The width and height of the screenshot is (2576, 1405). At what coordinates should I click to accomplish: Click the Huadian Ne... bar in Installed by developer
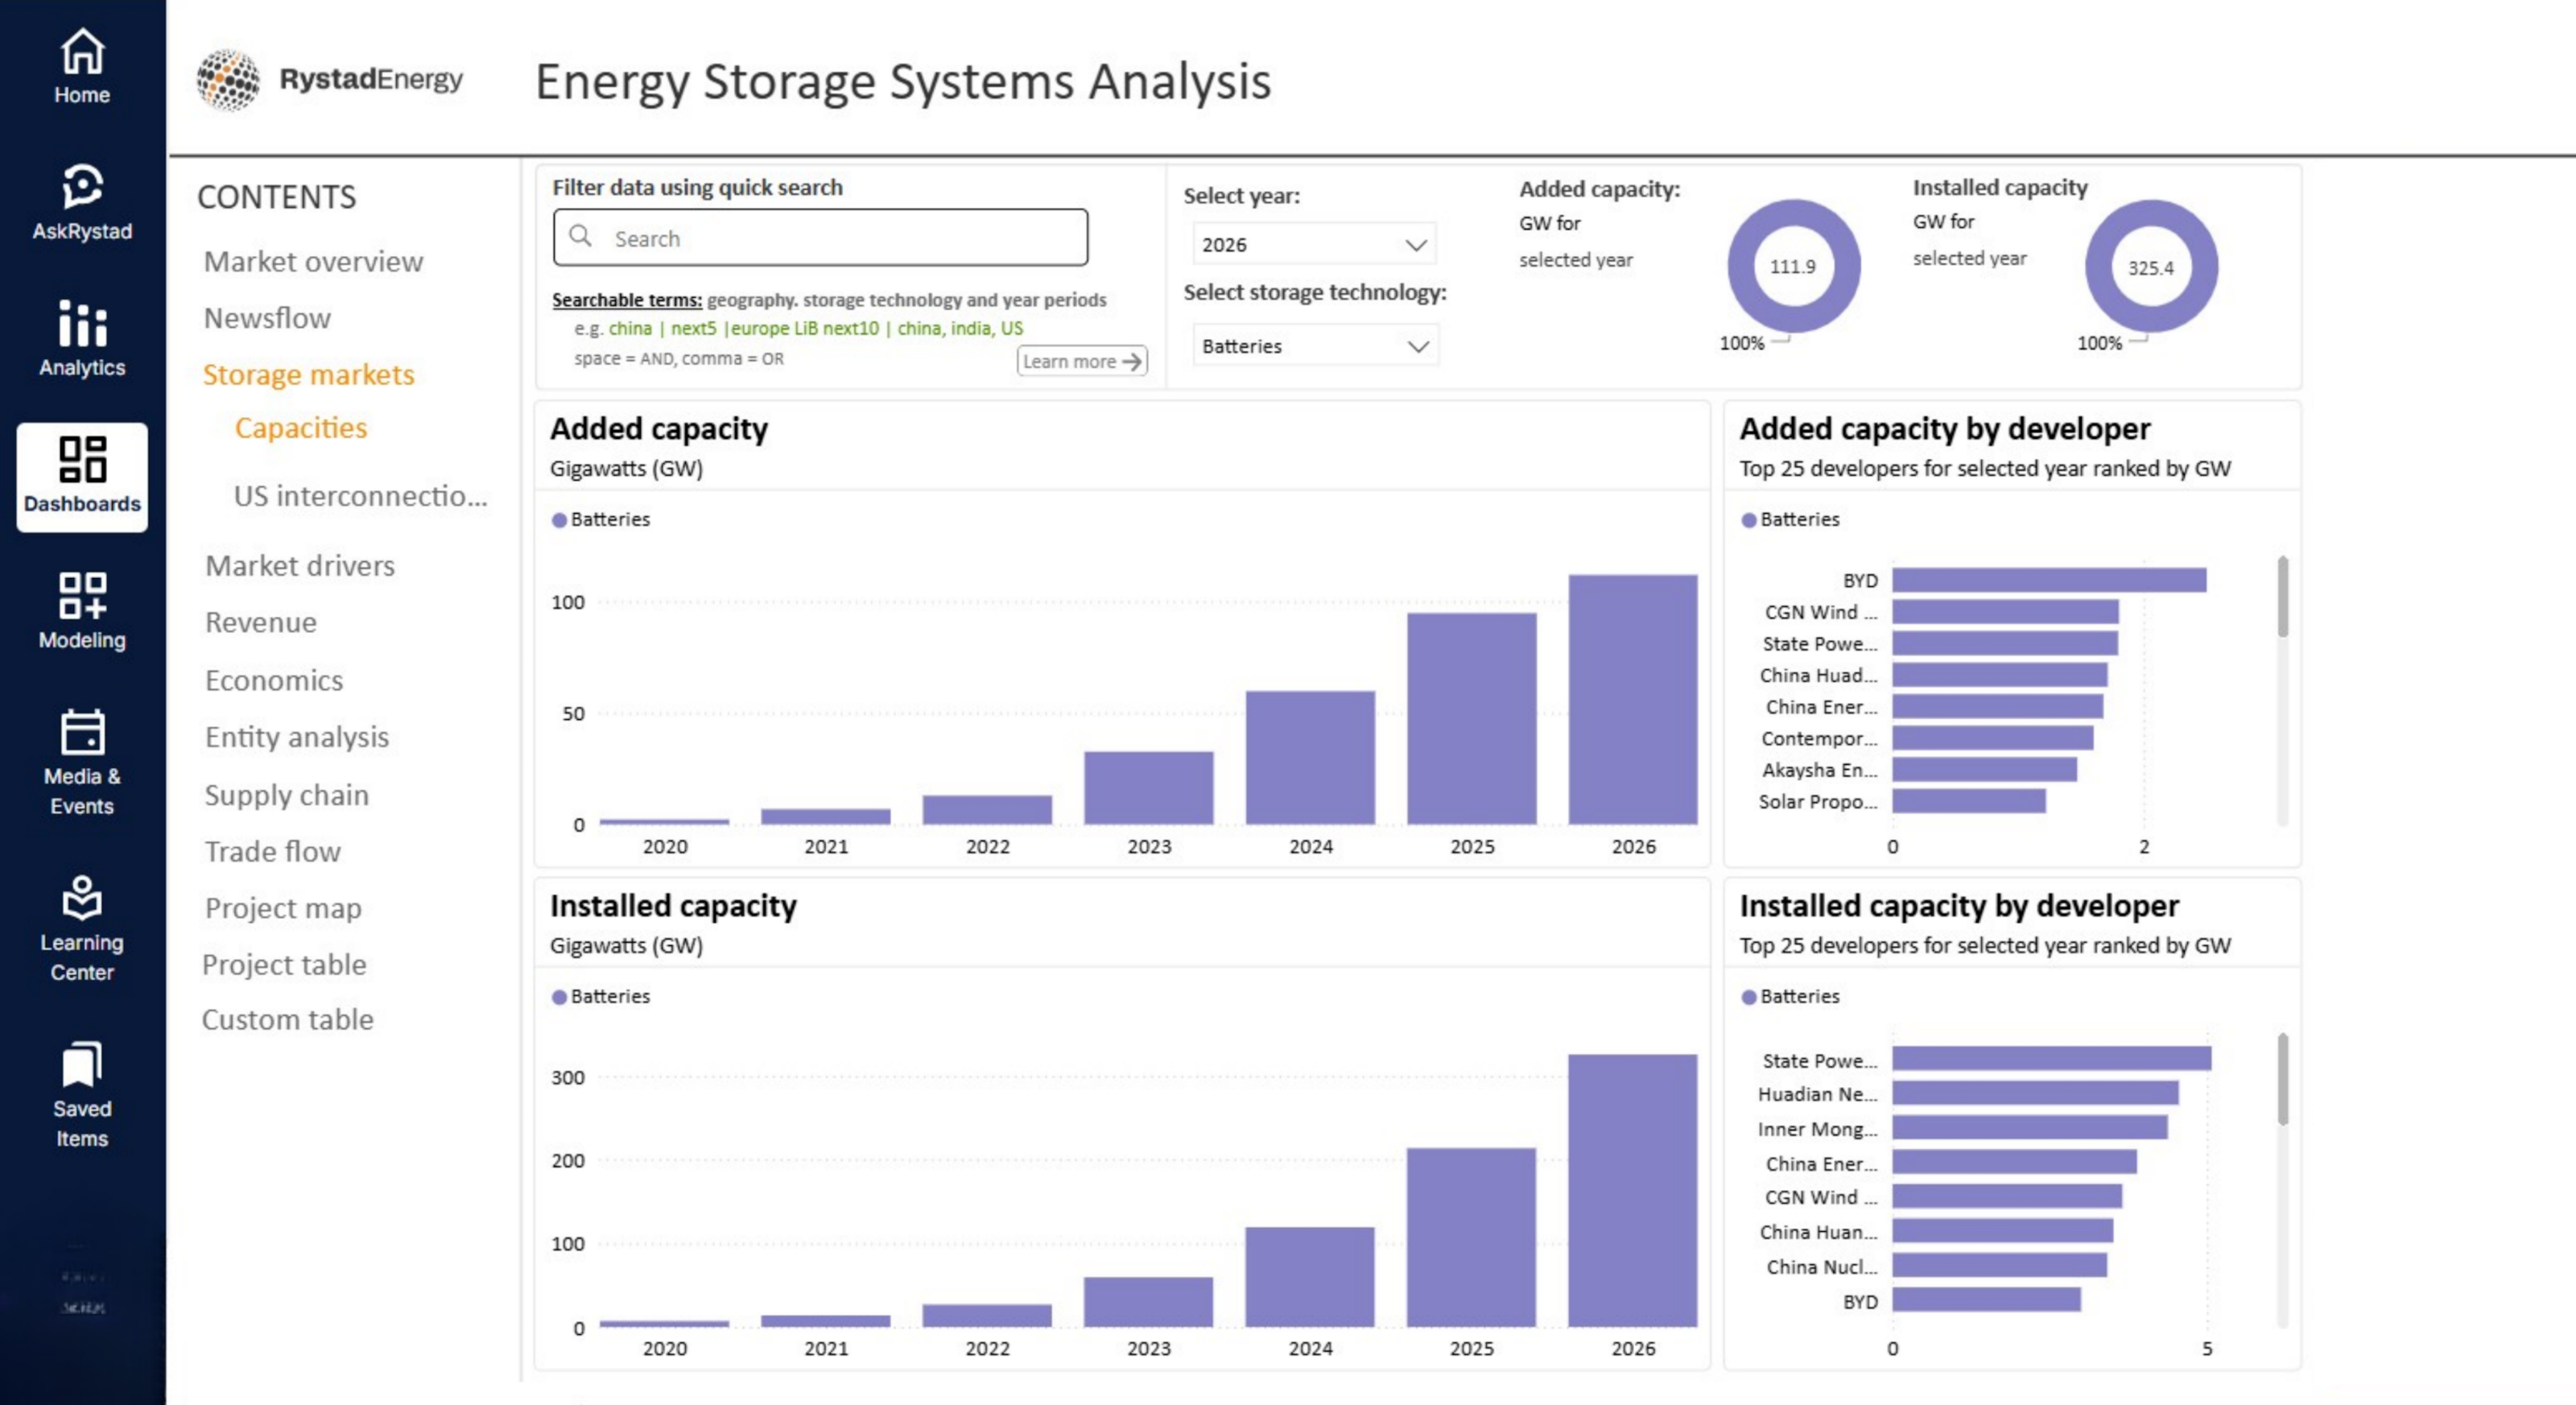[2035, 1093]
